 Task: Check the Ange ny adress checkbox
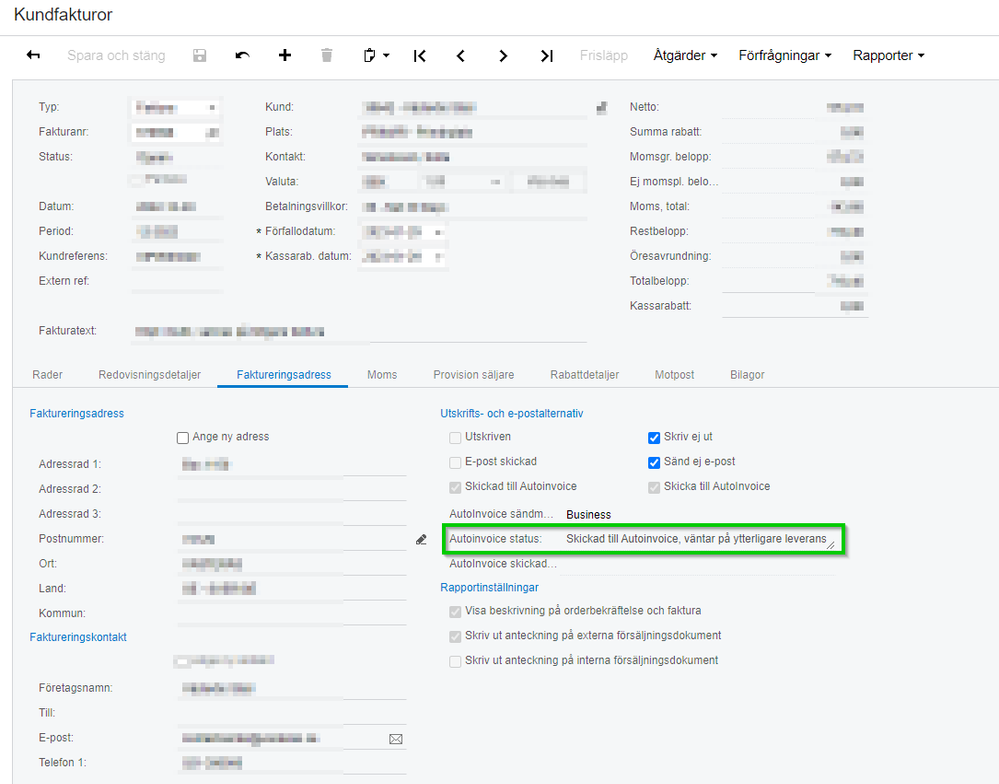[183, 438]
